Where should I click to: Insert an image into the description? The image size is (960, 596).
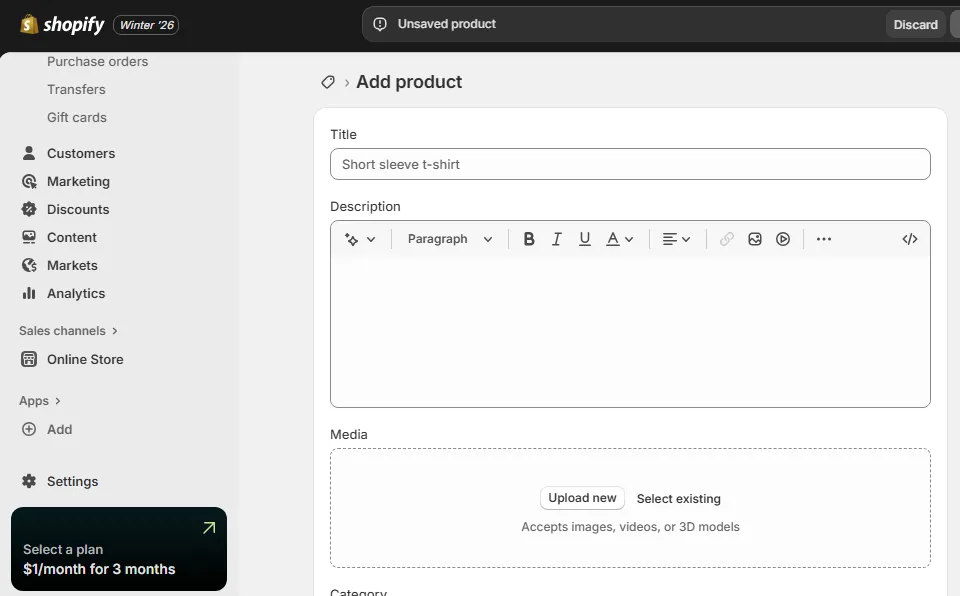pos(755,238)
